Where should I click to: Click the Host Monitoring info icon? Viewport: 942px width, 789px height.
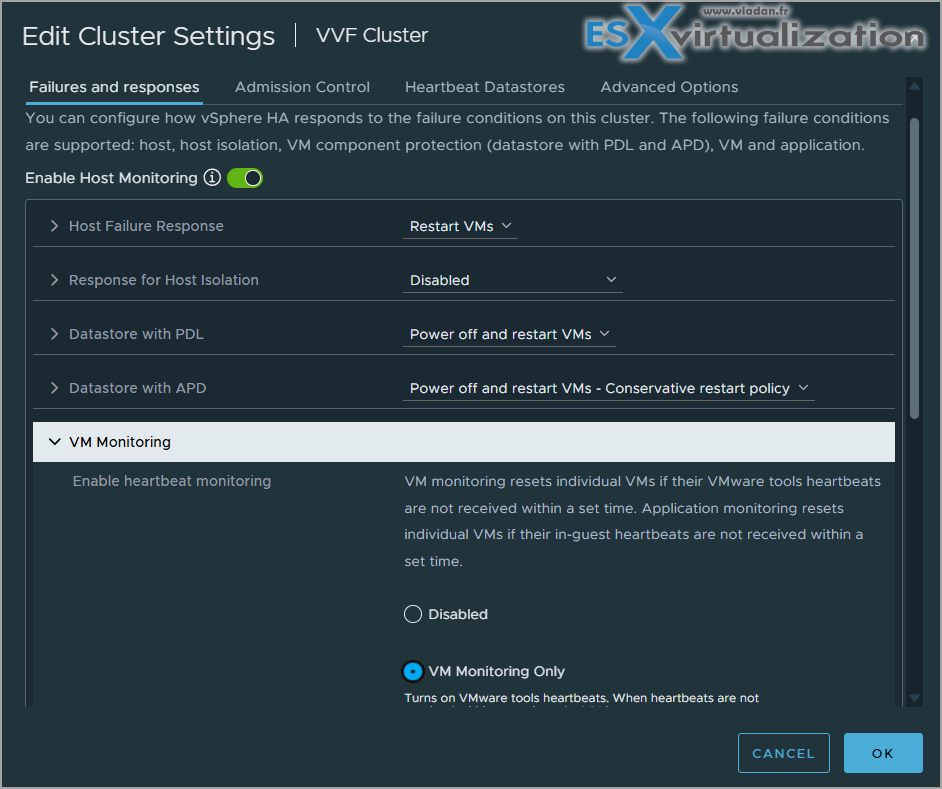[212, 178]
